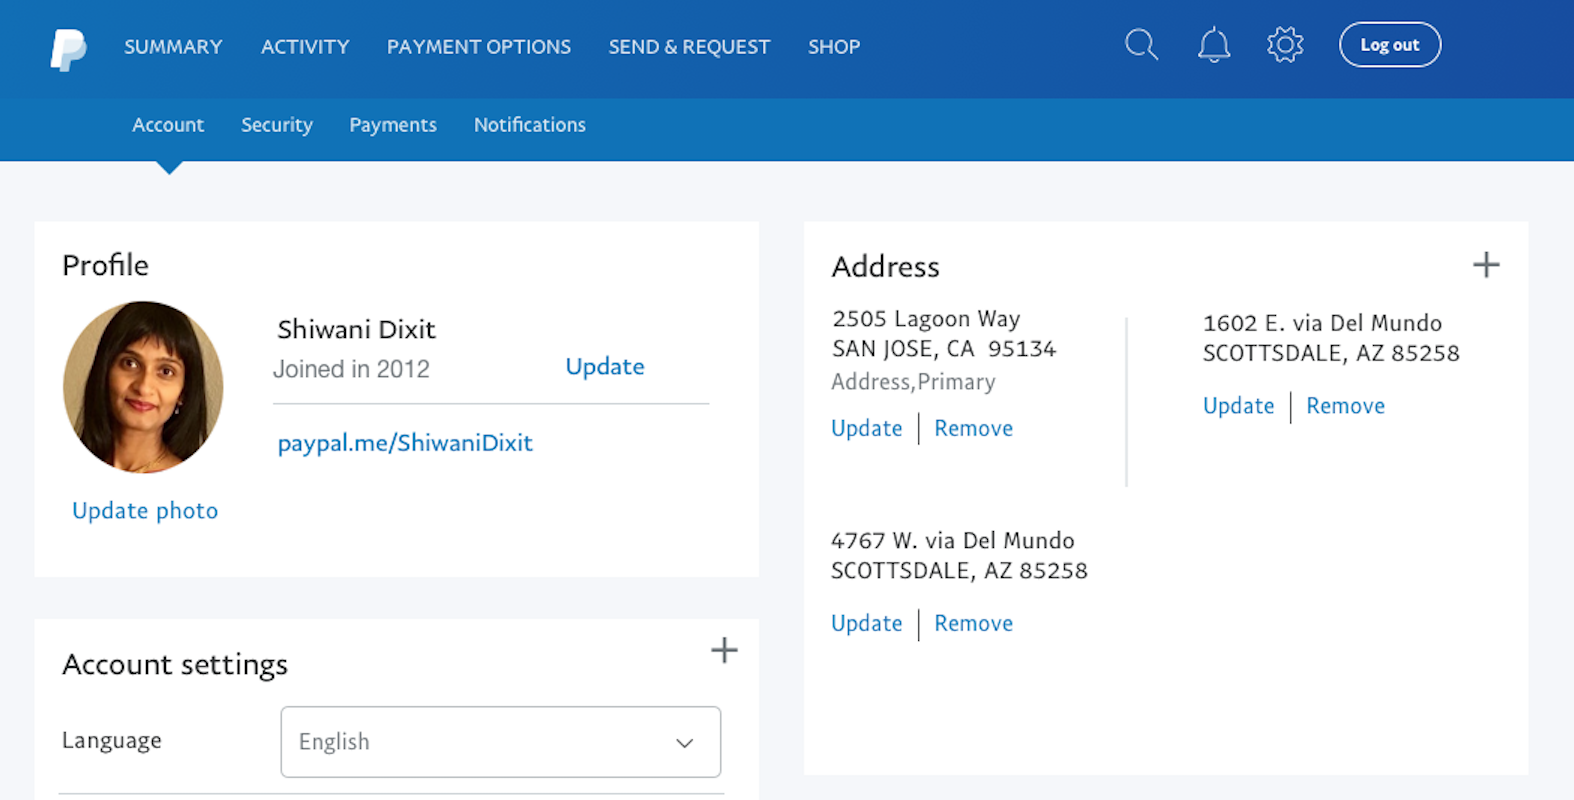The image size is (1574, 800).
Task: Open the Language dropdown showing English
Action: (500, 742)
